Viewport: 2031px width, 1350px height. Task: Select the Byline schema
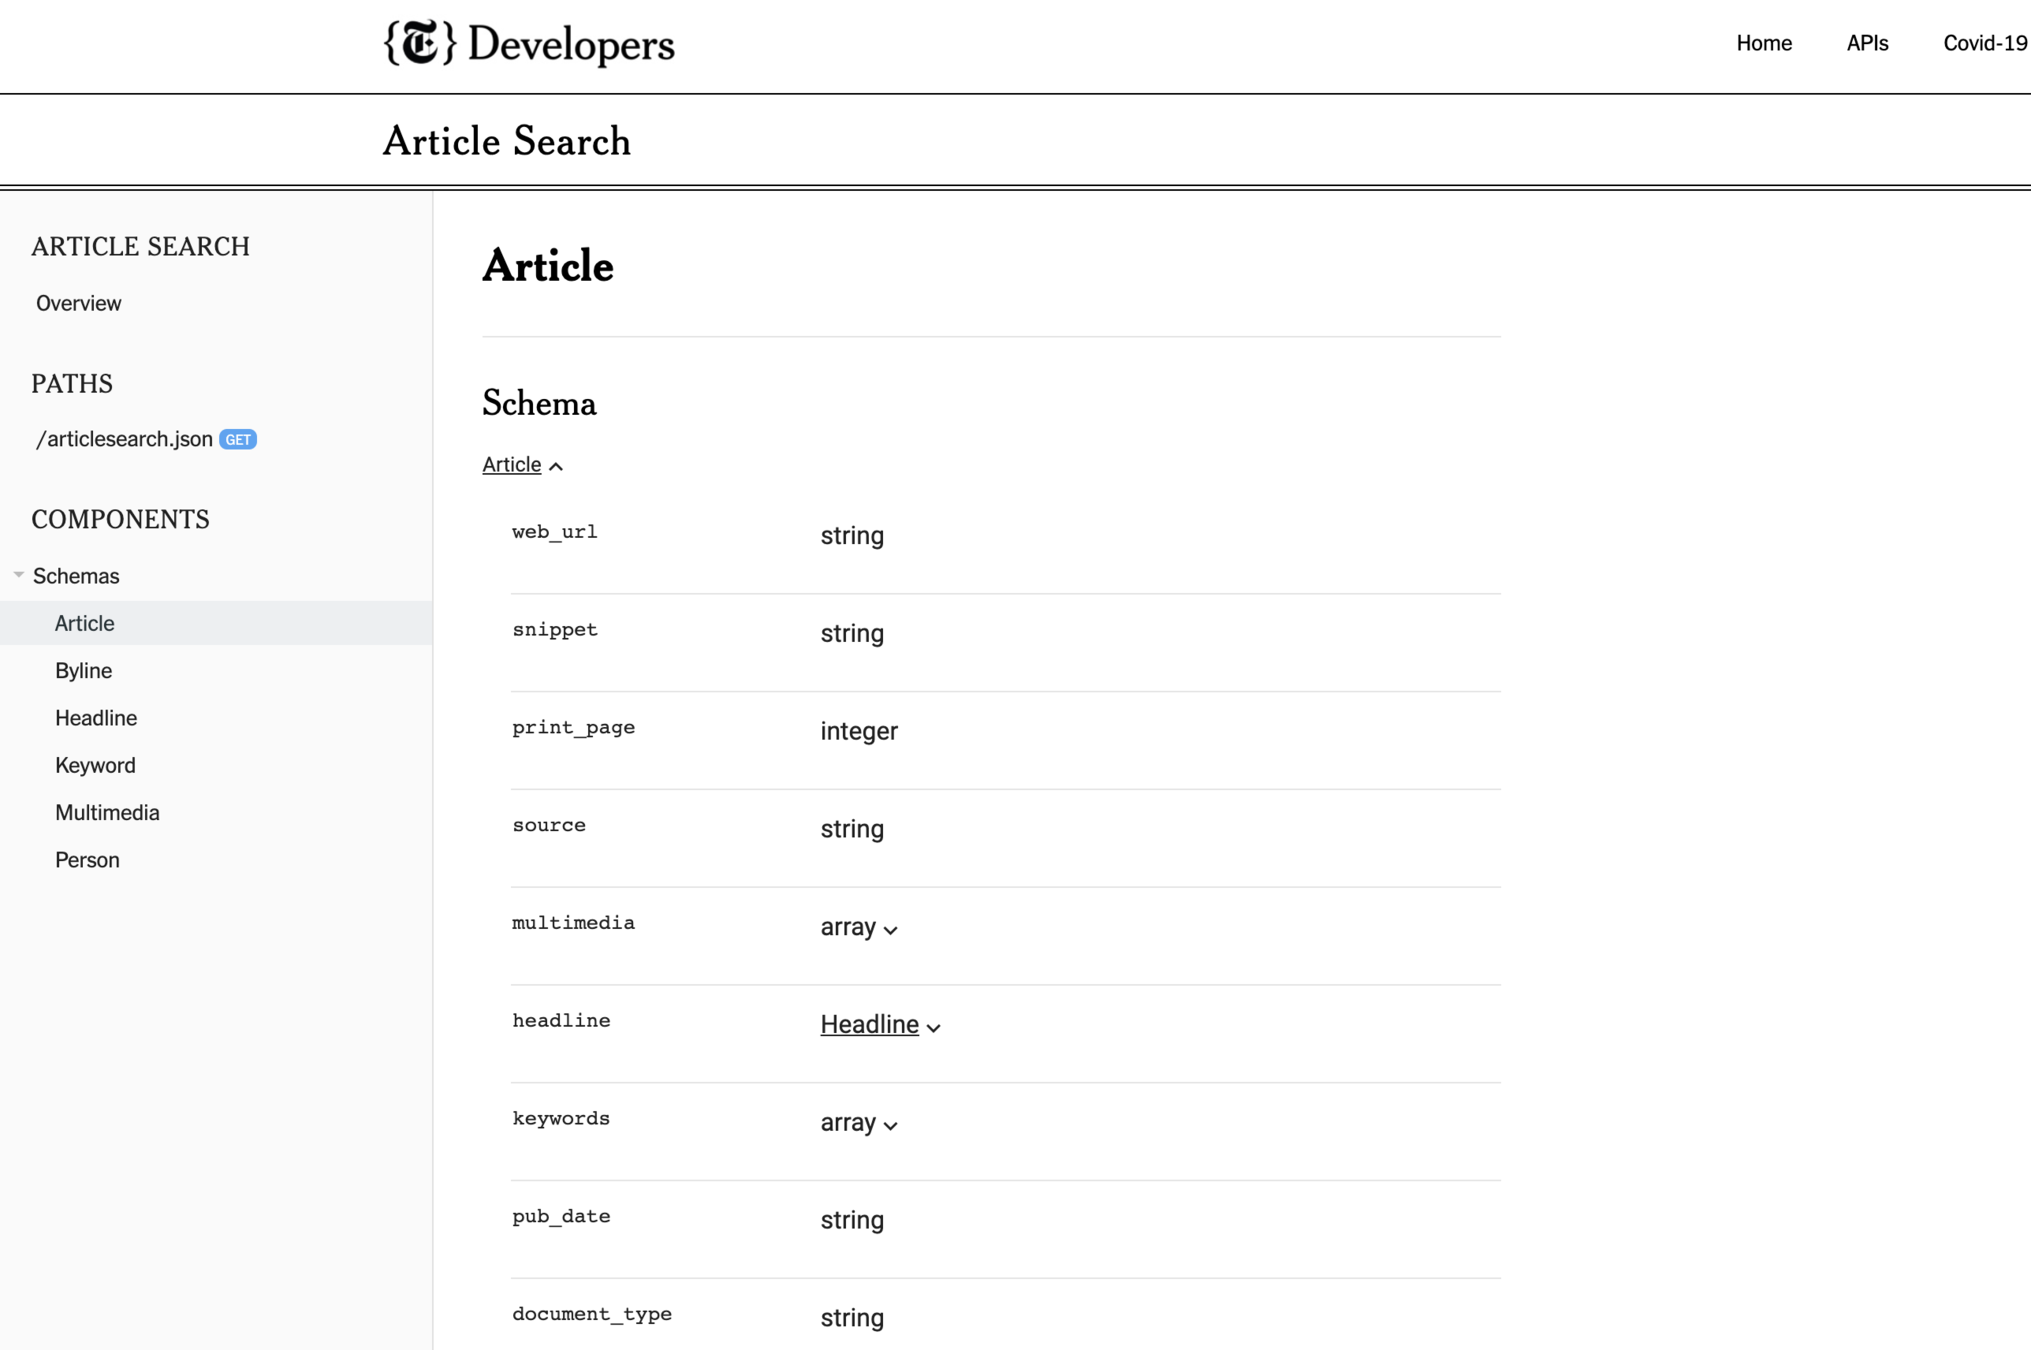pyautogui.click(x=83, y=670)
